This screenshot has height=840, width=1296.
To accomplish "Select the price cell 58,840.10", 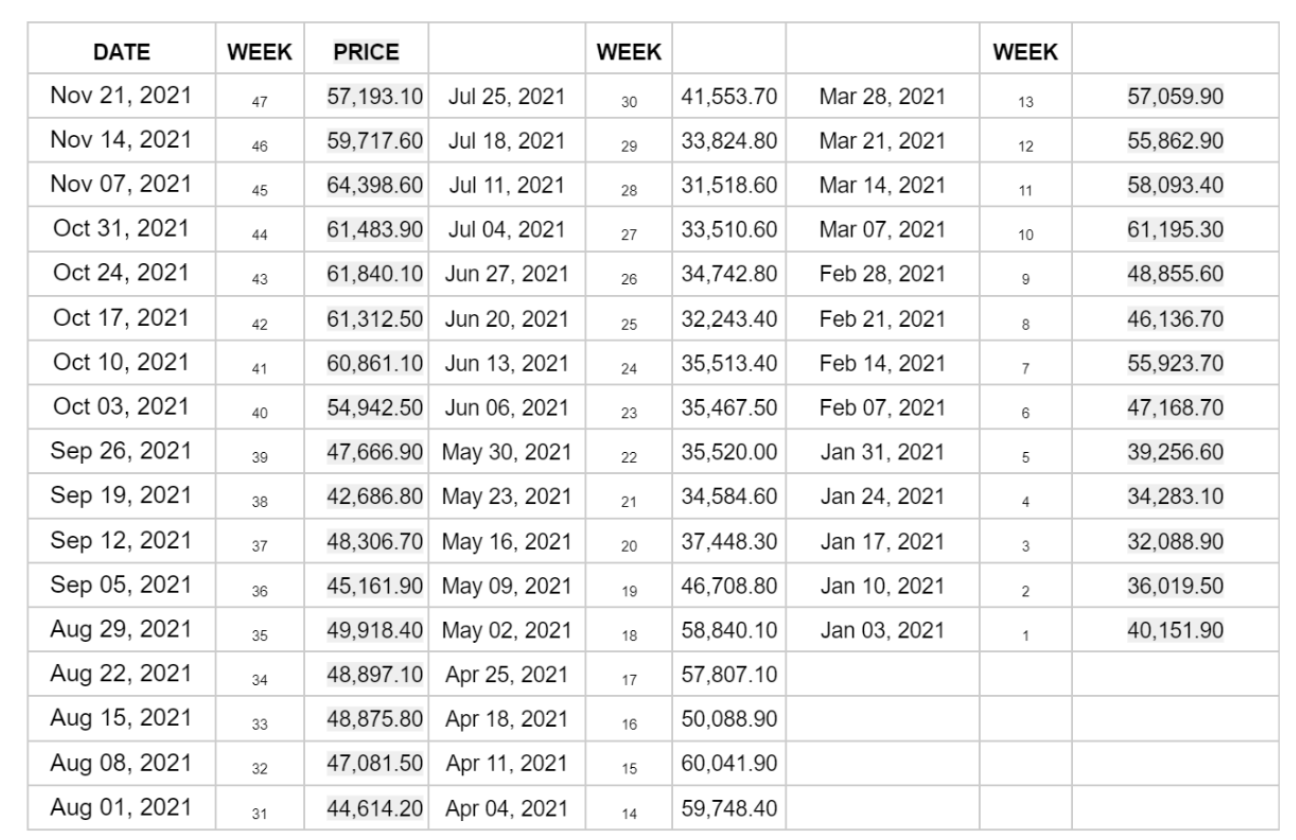I will [x=729, y=631].
